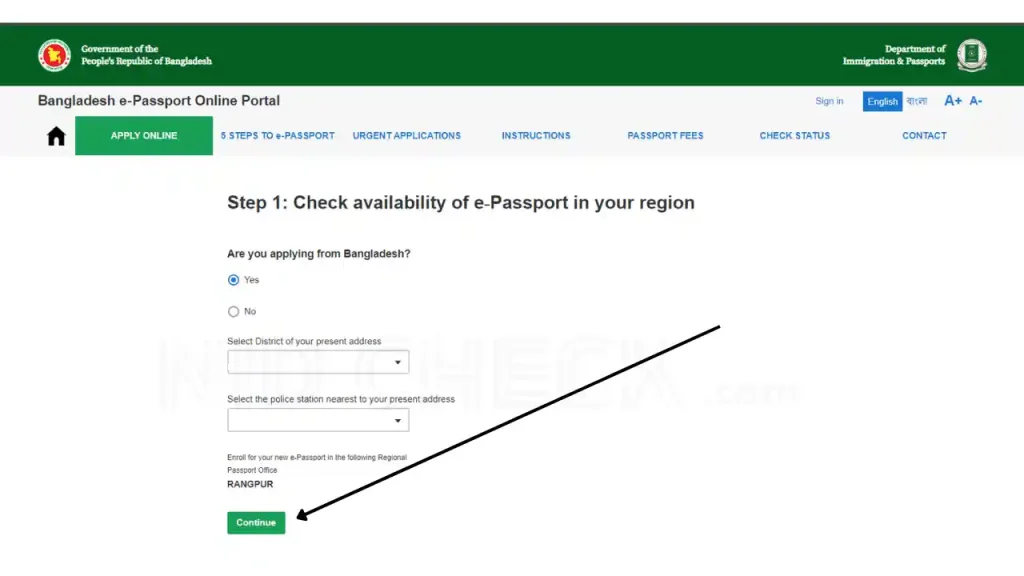The height and width of the screenshot is (576, 1024).
Task: Increase font size with A+ icon
Action: coord(952,101)
